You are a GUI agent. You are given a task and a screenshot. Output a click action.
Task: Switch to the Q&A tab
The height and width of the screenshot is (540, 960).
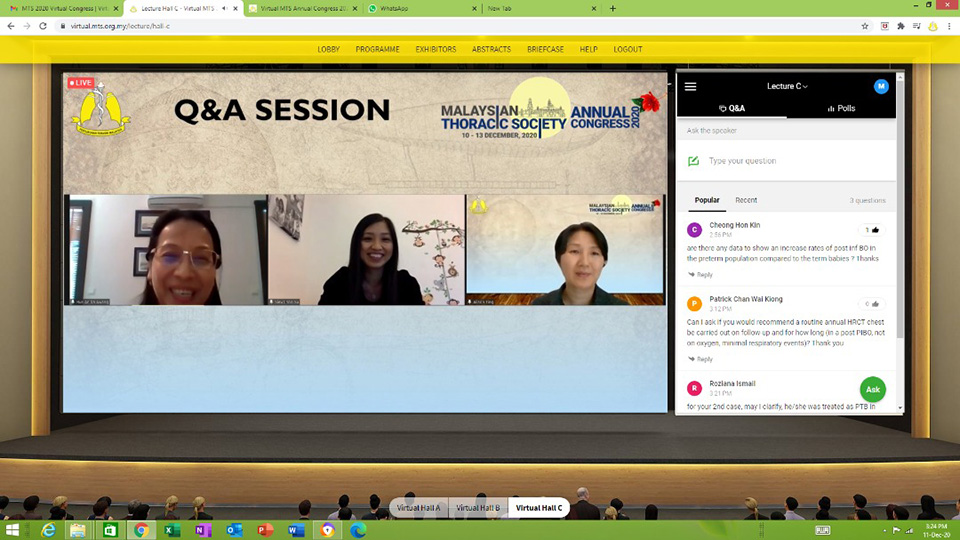[x=732, y=108]
